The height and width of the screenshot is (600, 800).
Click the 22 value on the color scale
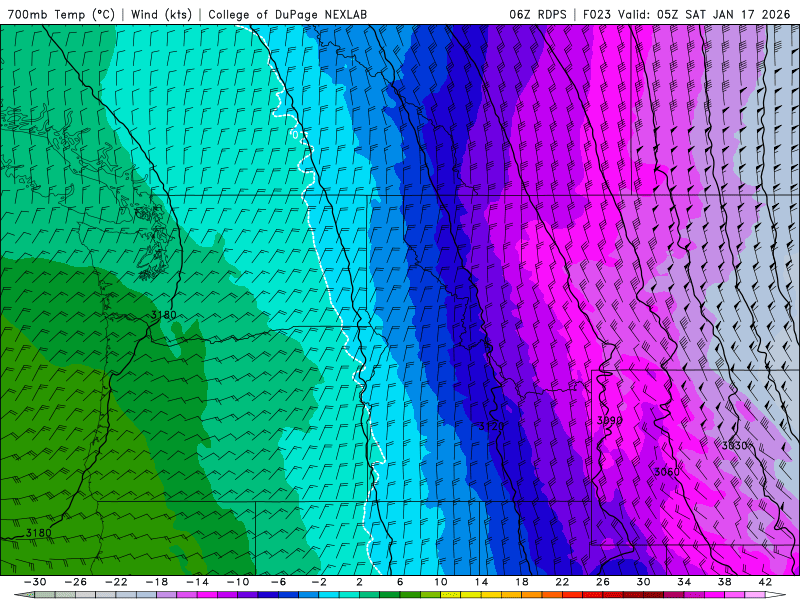click(562, 582)
